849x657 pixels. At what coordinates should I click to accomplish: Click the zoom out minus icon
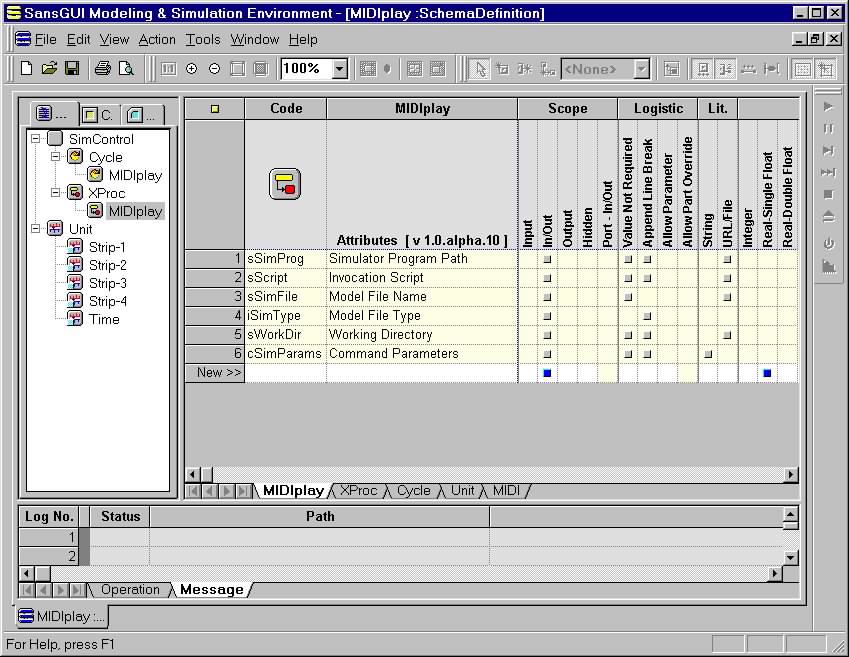click(214, 69)
